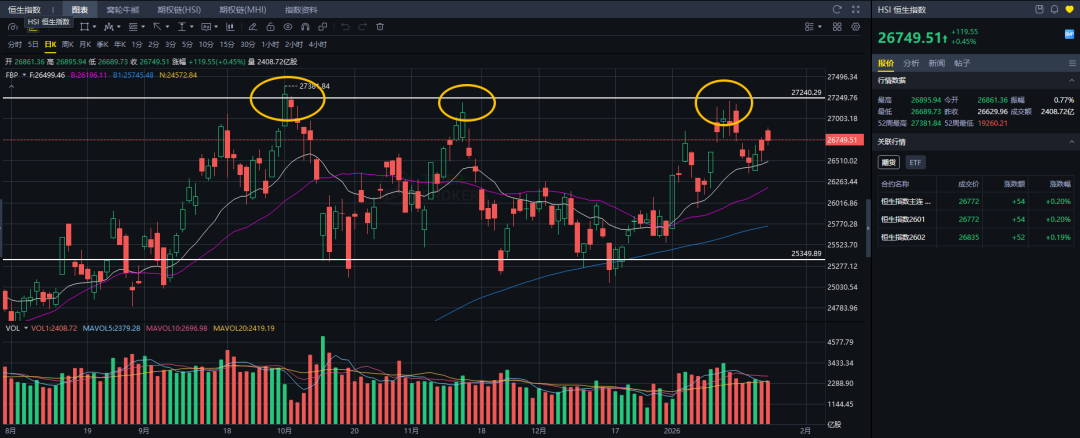Image resolution: width=1080 pixels, height=438 pixels.
Task: Collapse the 关联行情 section
Action: point(1071,141)
